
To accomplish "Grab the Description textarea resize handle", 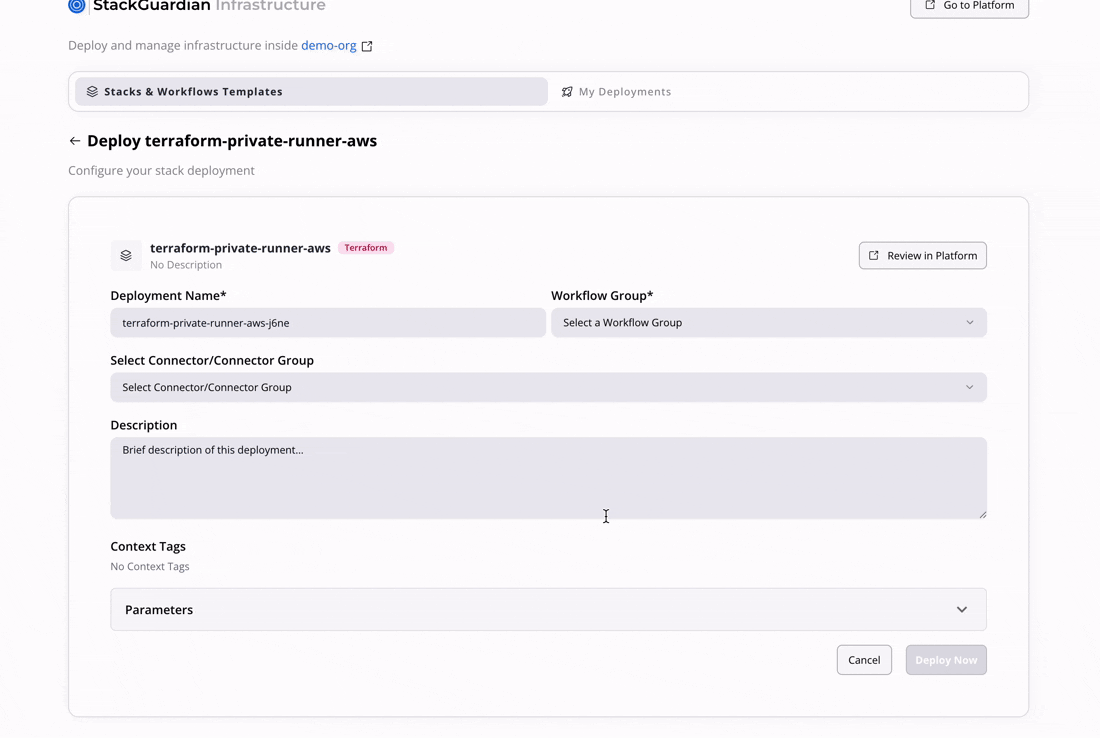I will pyautogui.click(x=982, y=514).
